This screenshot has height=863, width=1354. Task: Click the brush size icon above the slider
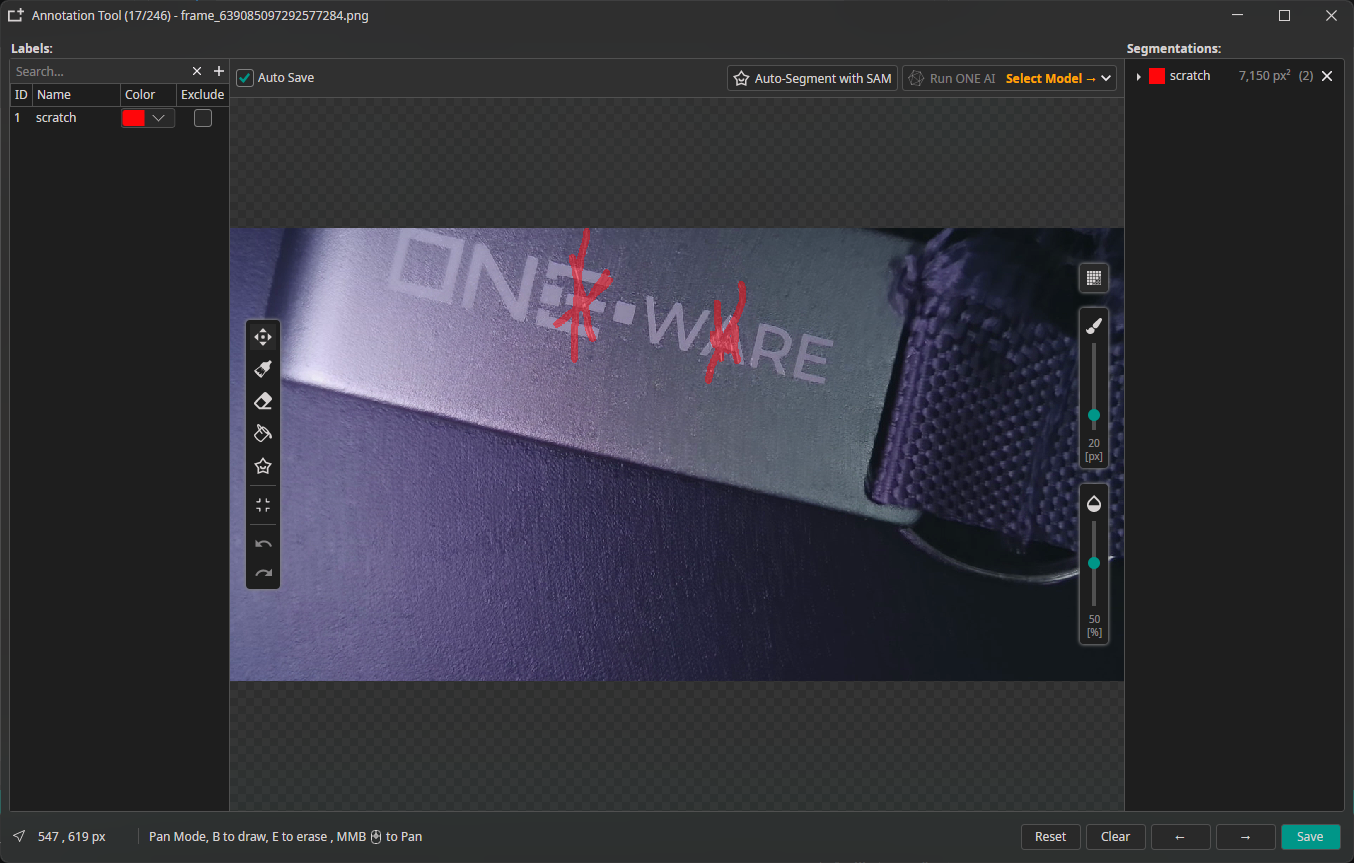click(x=1093, y=326)
